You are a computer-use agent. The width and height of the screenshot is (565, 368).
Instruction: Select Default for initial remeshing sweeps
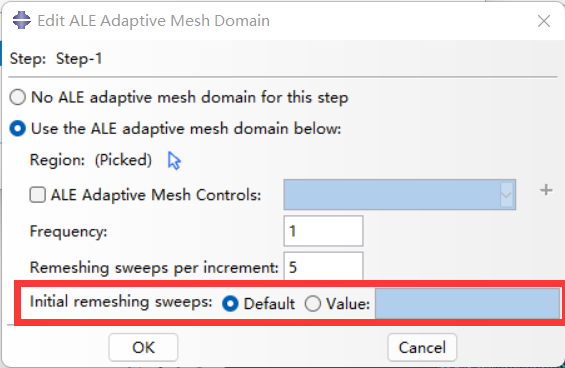pos(230,303)
